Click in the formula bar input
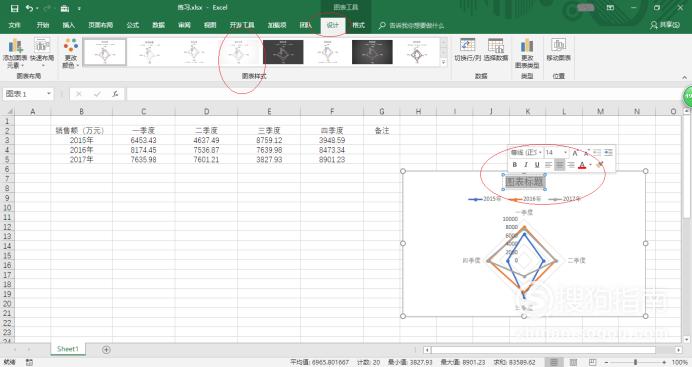The width and height of the screenshot is (692, 367). pyautogui.click(x=404, y=94)
